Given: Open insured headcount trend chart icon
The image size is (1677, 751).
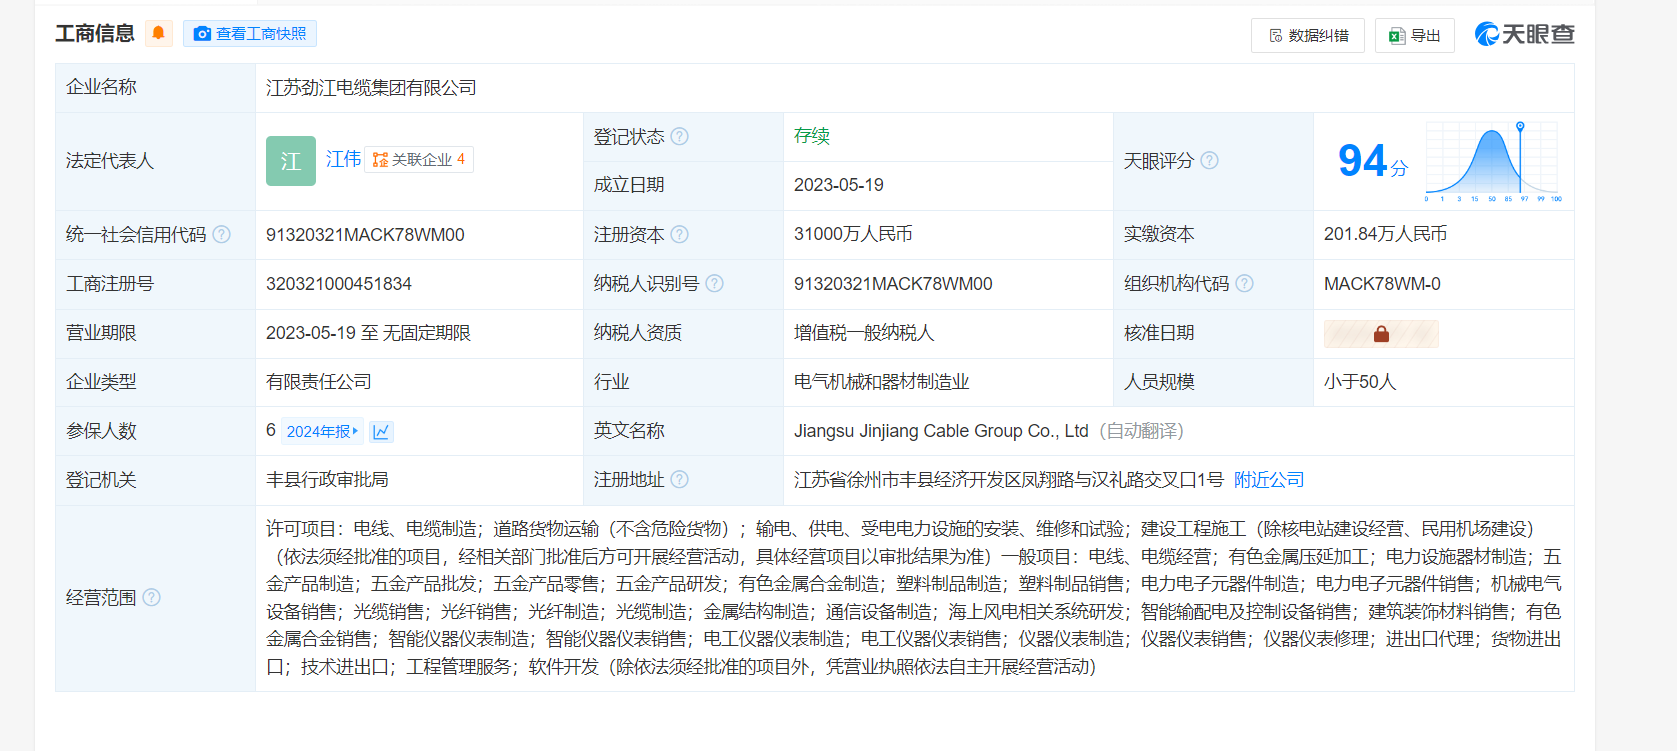Looking at the screenshot, I should coord(381,431).
